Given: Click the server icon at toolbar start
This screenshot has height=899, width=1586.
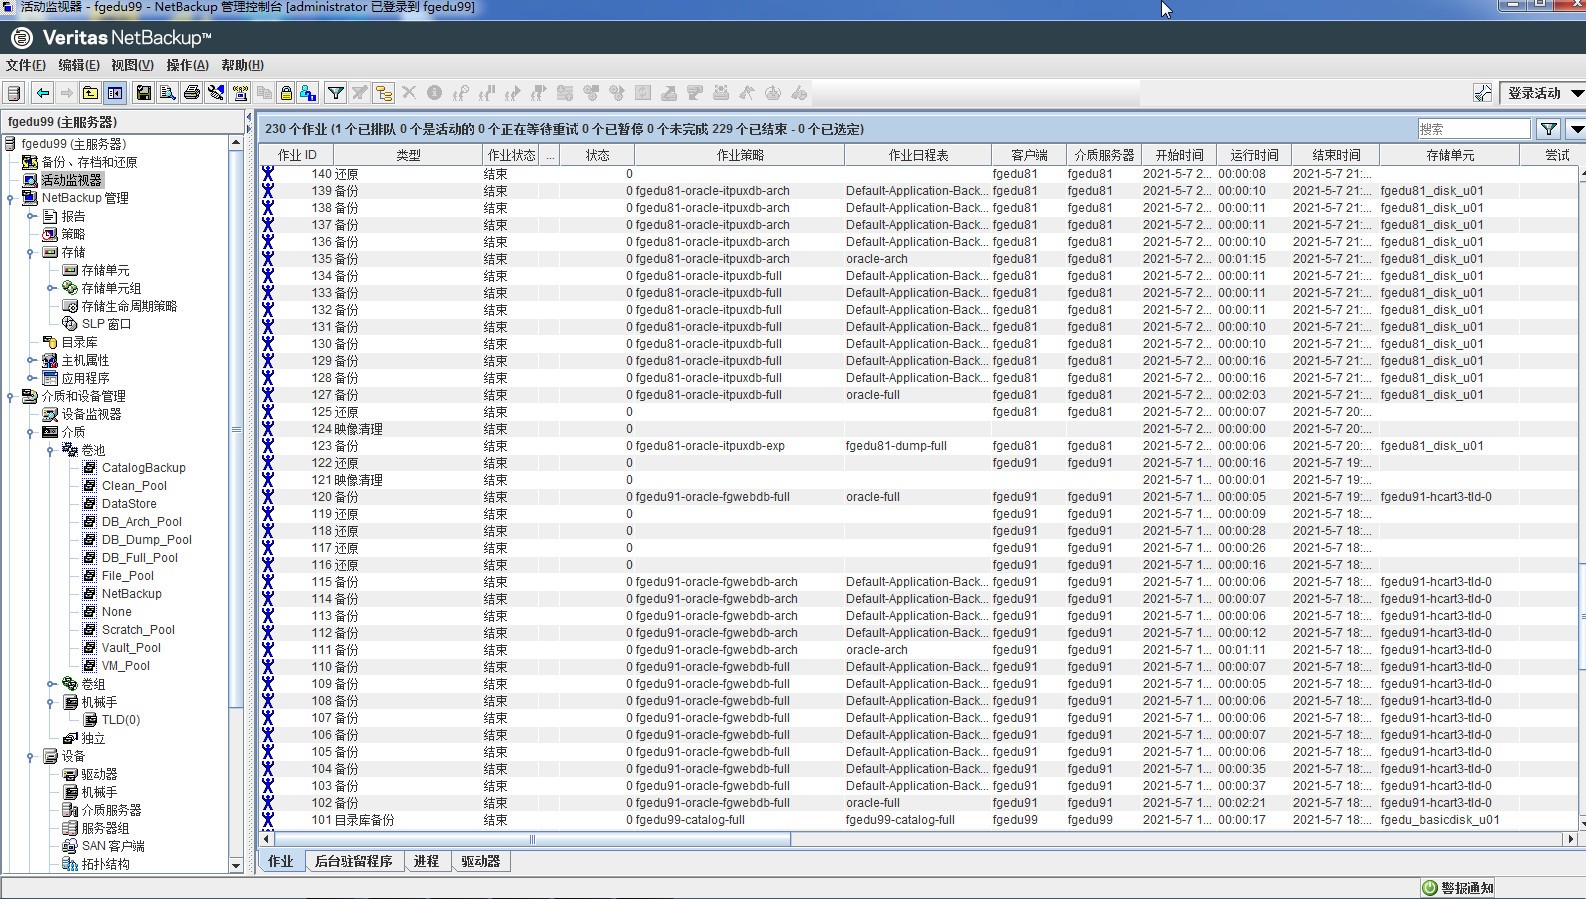Looking at the screenshot, I should 14,93.
